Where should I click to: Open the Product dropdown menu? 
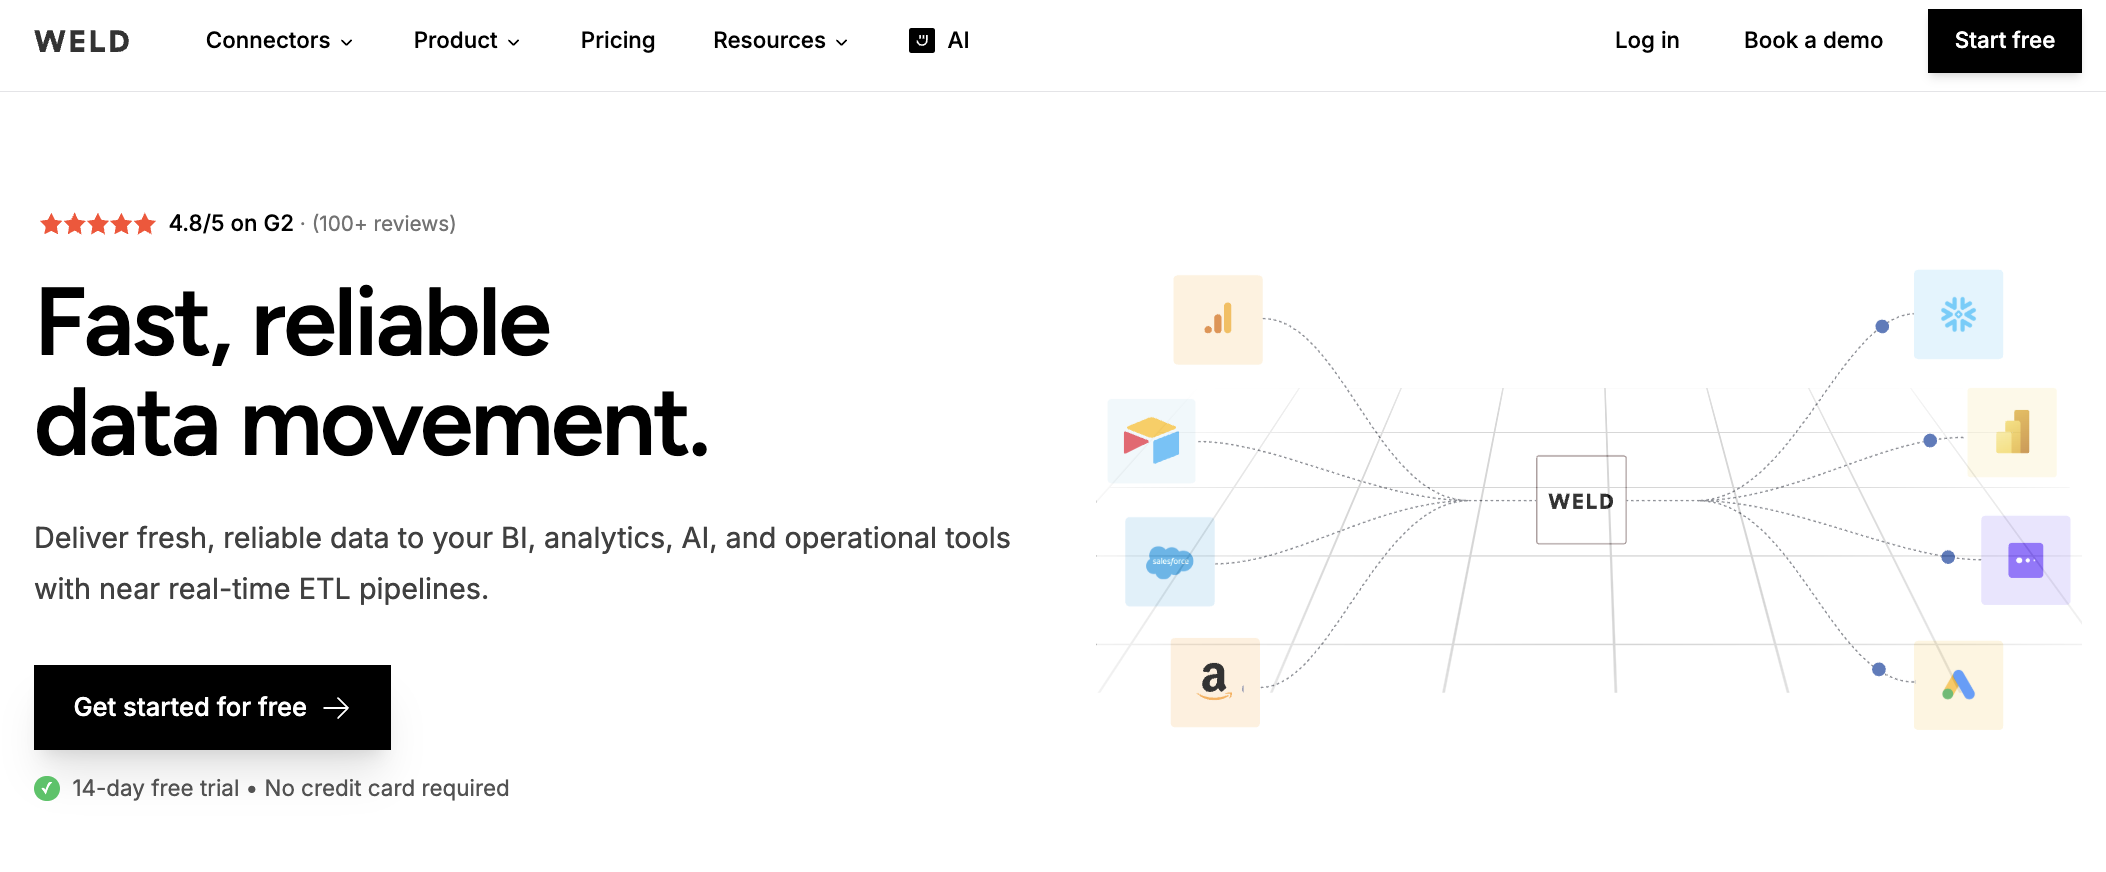coord(466,41)
